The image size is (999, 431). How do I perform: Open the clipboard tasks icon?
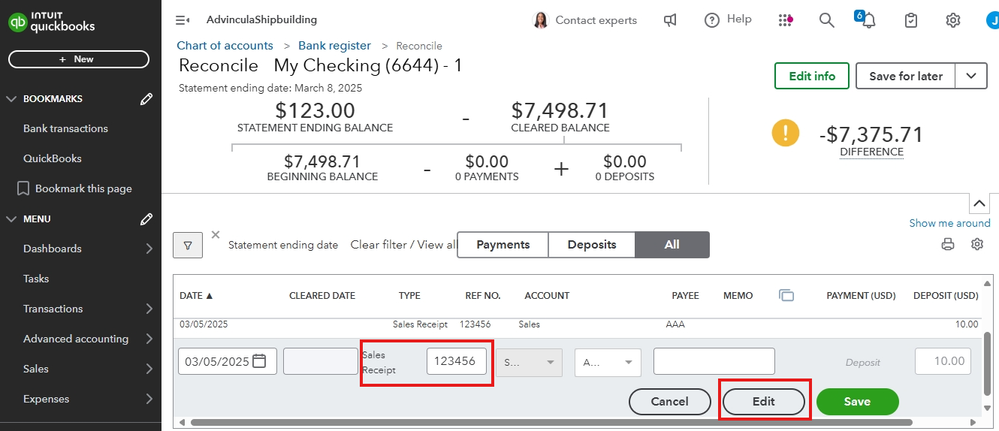[x=910, y=20]
